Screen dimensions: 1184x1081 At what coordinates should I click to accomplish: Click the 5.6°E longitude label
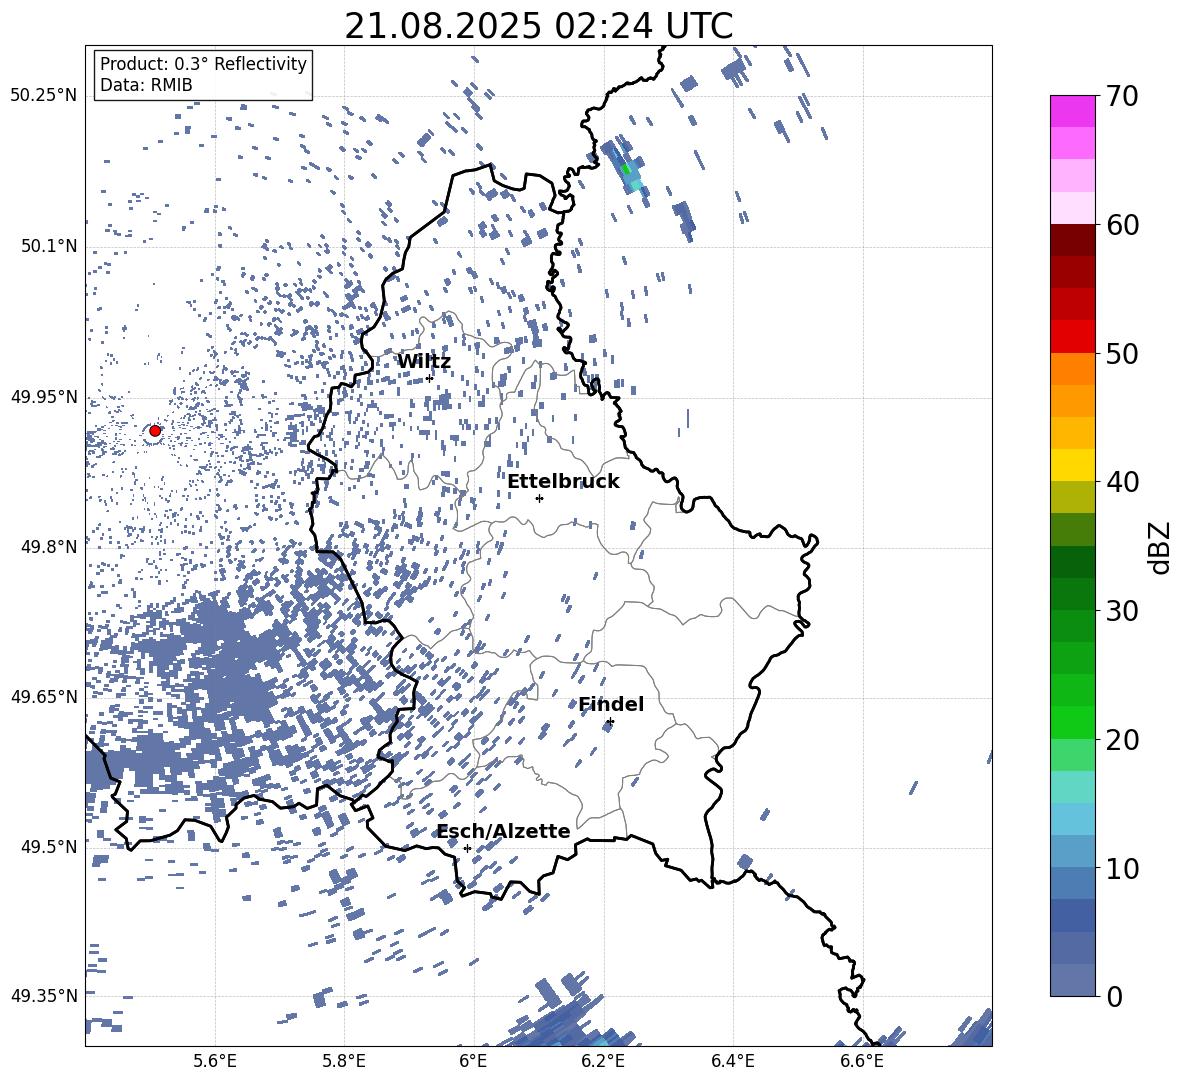click(x=215, y=1061)
